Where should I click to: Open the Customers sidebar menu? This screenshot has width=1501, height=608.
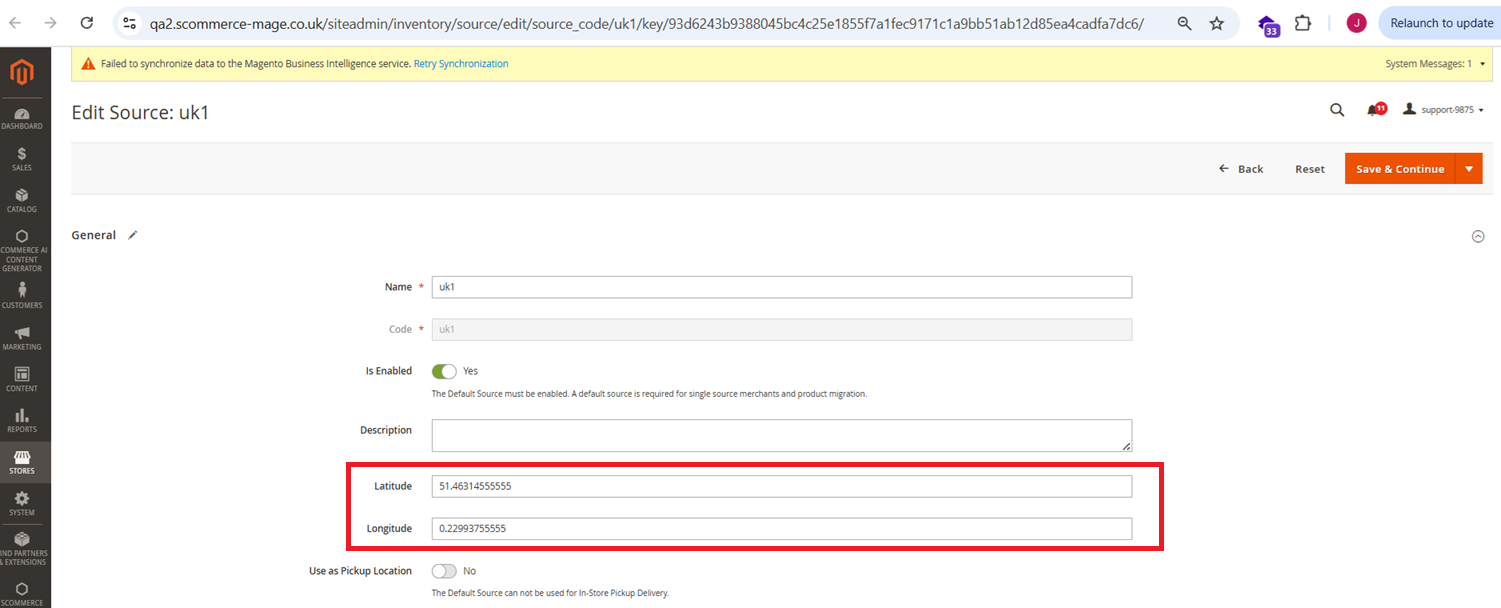click(22, 294)
